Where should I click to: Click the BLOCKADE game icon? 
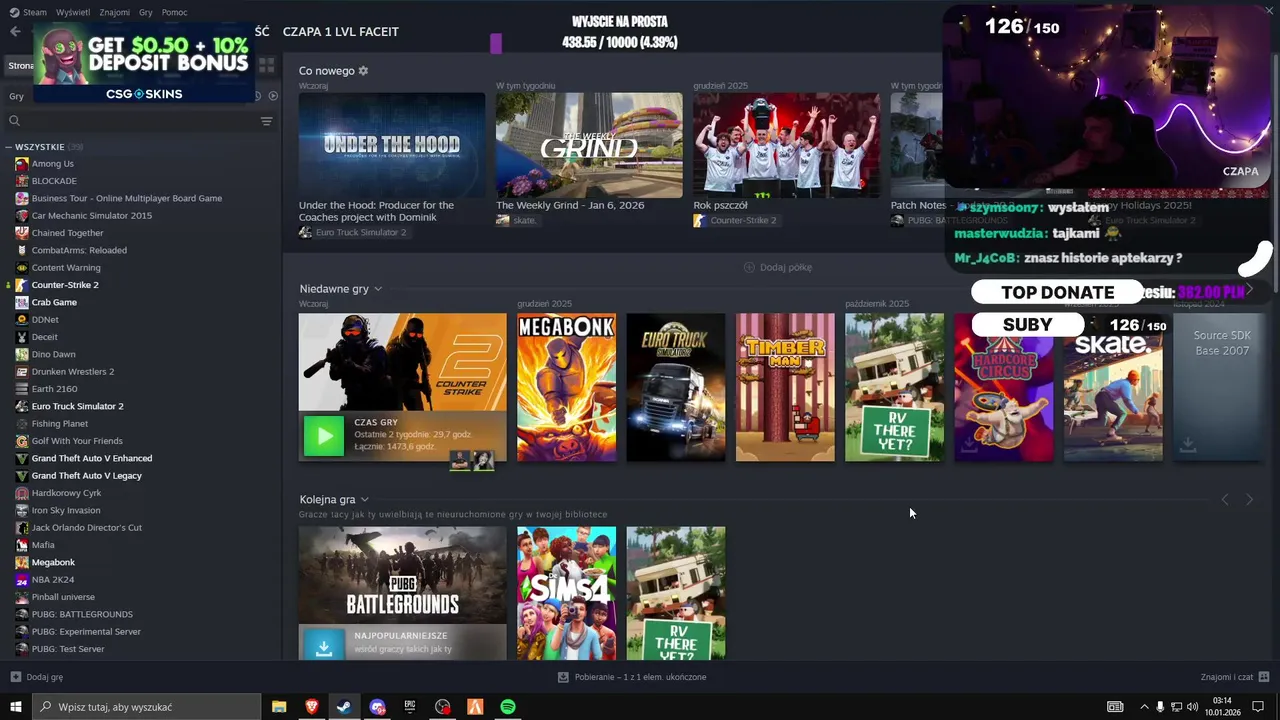pyautogui.click(x=22, y=181)
